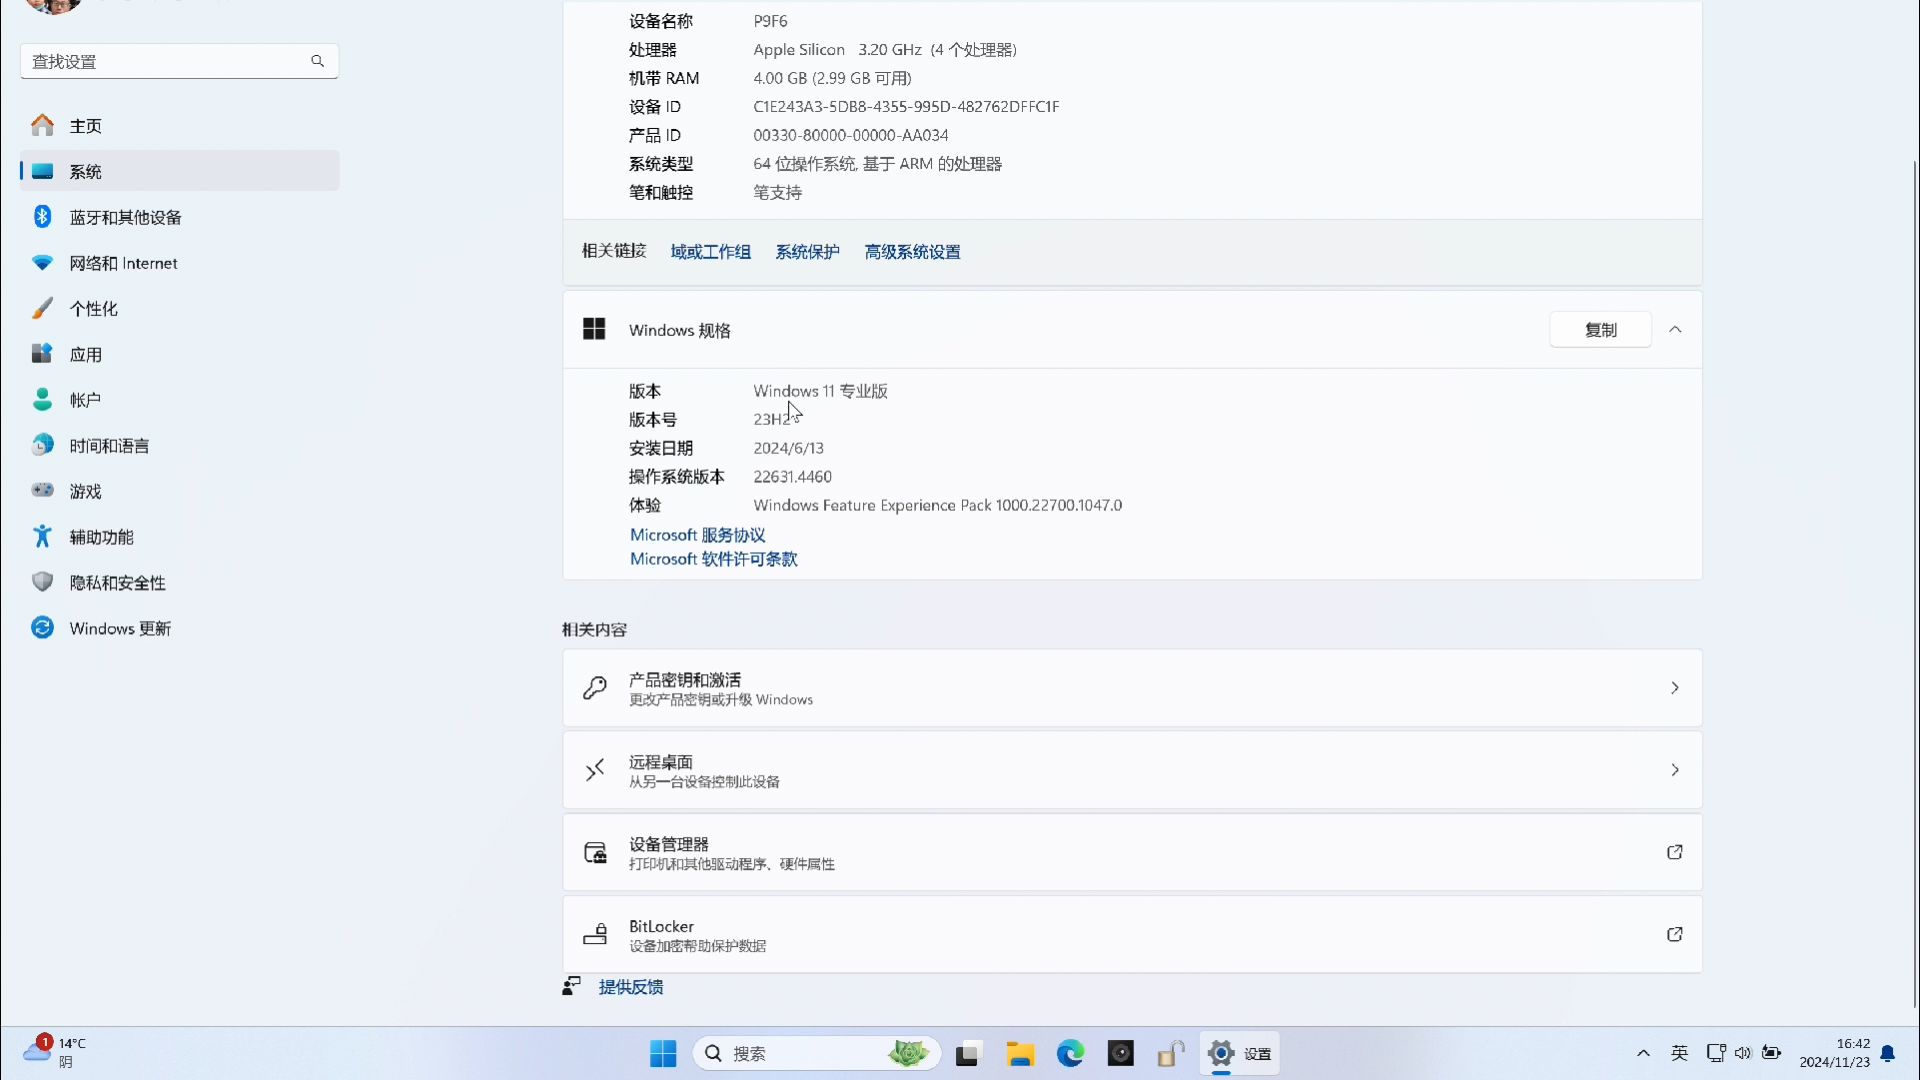Click the 游戏 controller icon

pyautogui.click(x=42, y=491)
